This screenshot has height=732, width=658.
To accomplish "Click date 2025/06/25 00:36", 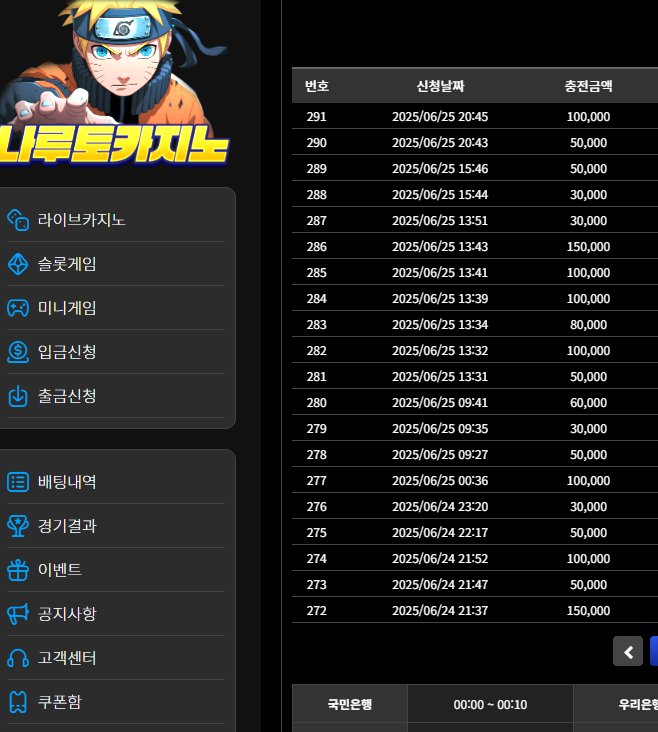I will click(440, 481).
